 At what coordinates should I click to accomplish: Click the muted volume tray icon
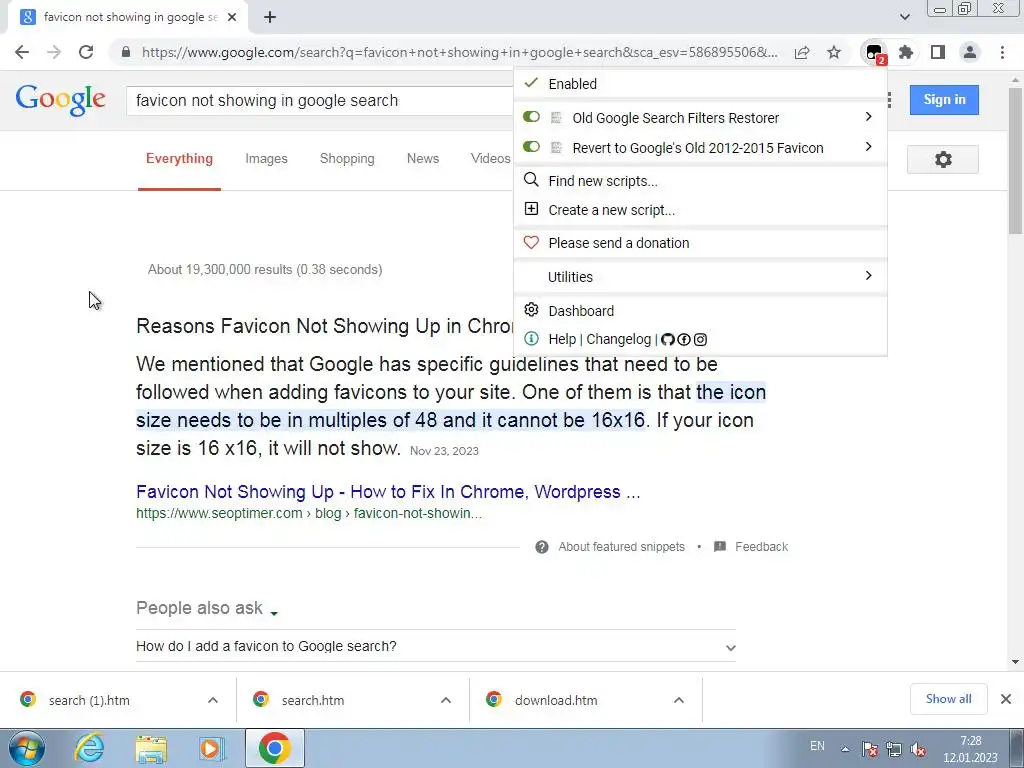(x=918, y=748)
